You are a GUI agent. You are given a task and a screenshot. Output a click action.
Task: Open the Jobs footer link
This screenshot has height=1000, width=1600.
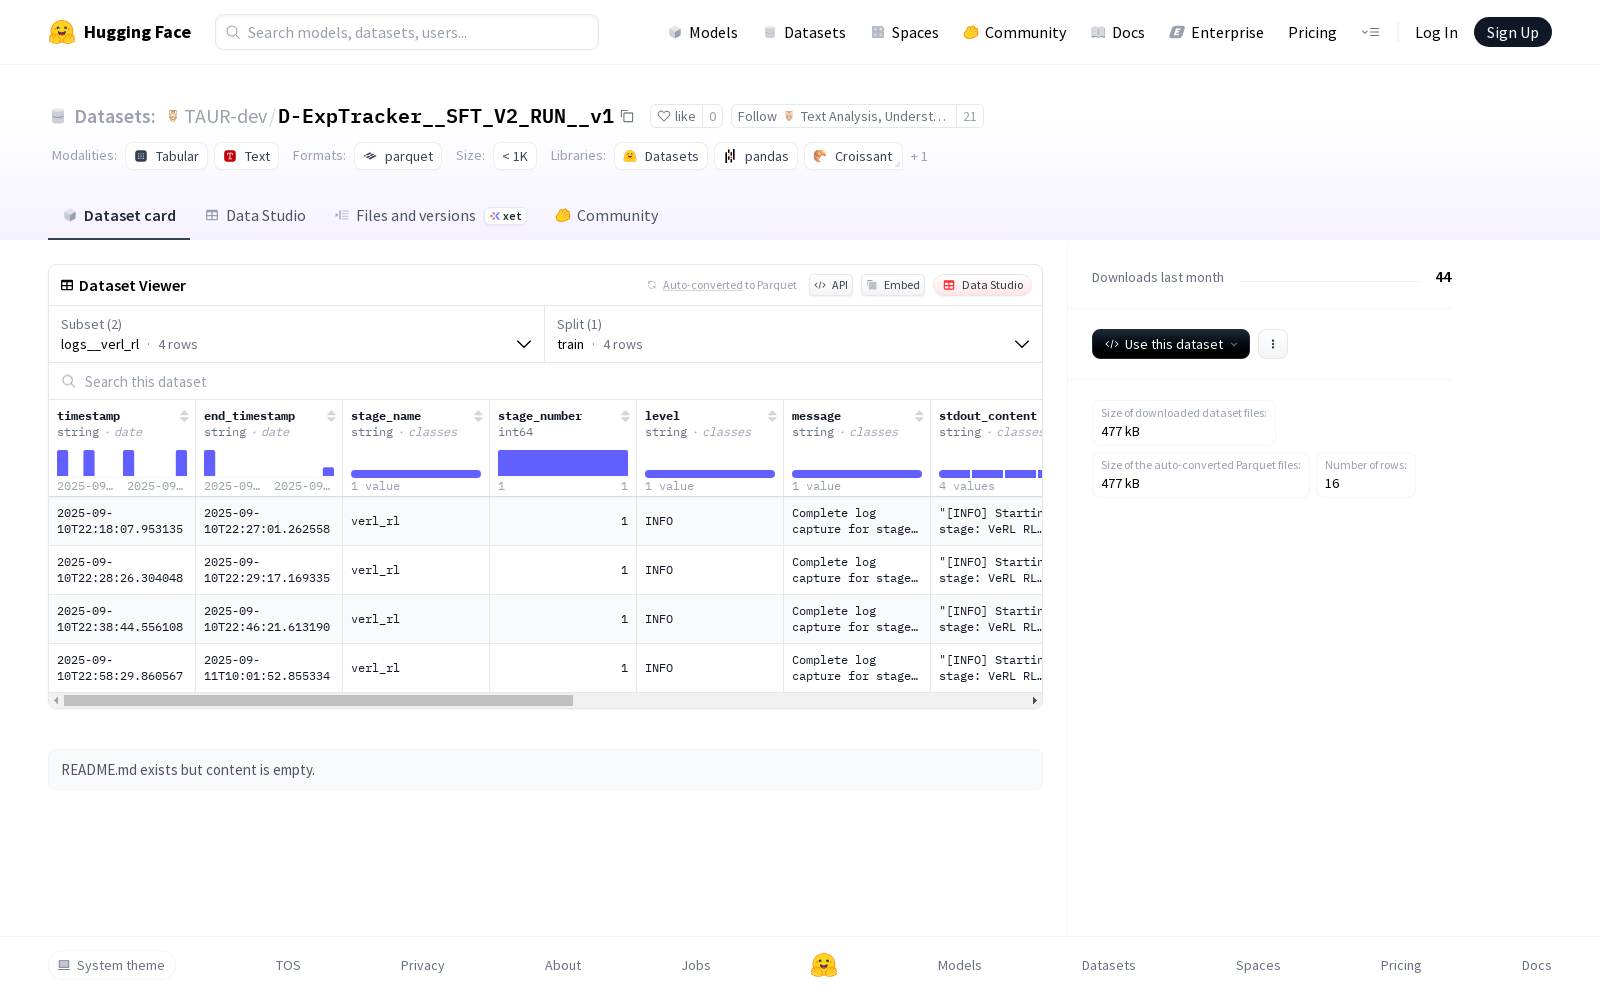pos(696,965)
